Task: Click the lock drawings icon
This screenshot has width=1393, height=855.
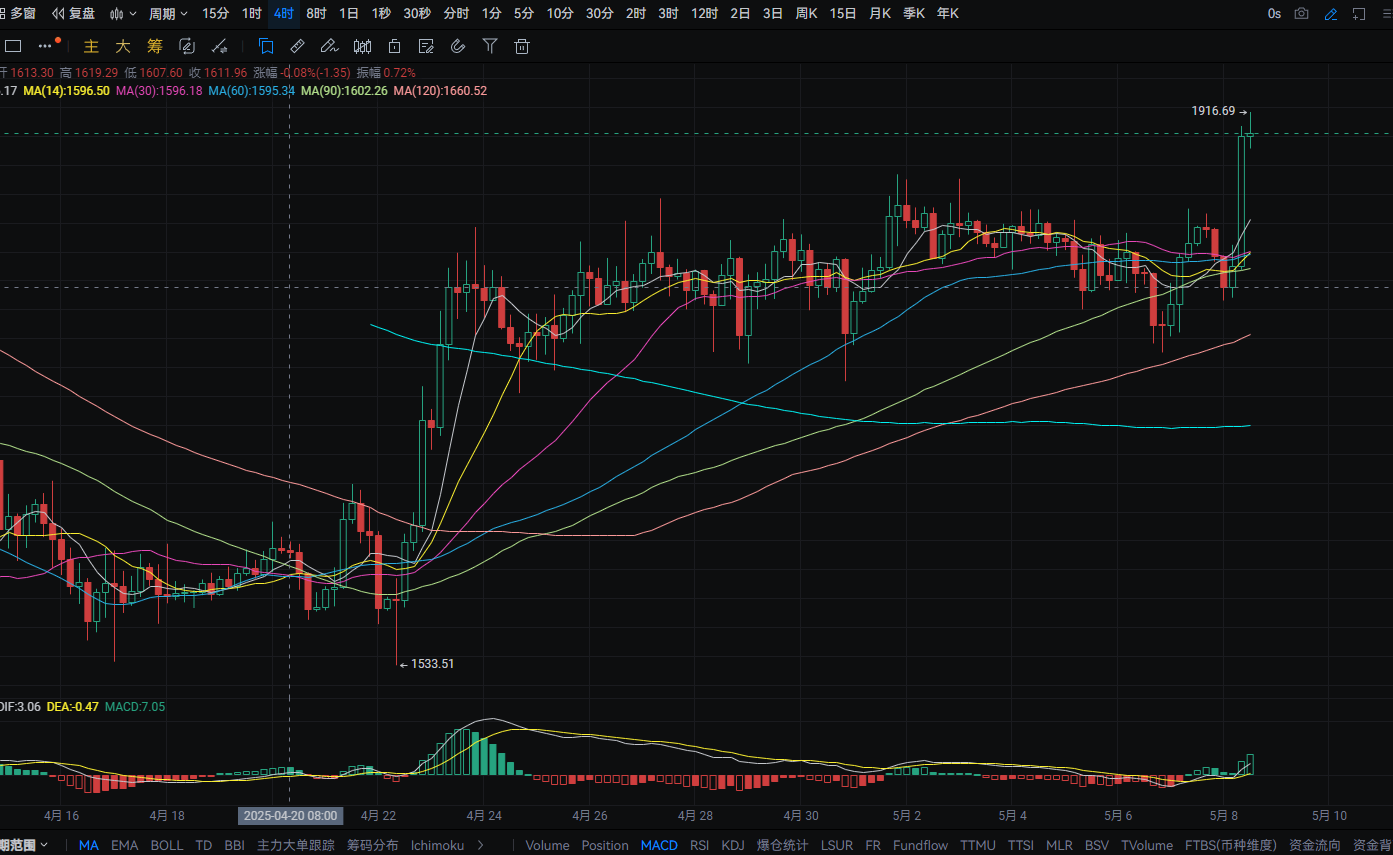Action: click(394, 46)
